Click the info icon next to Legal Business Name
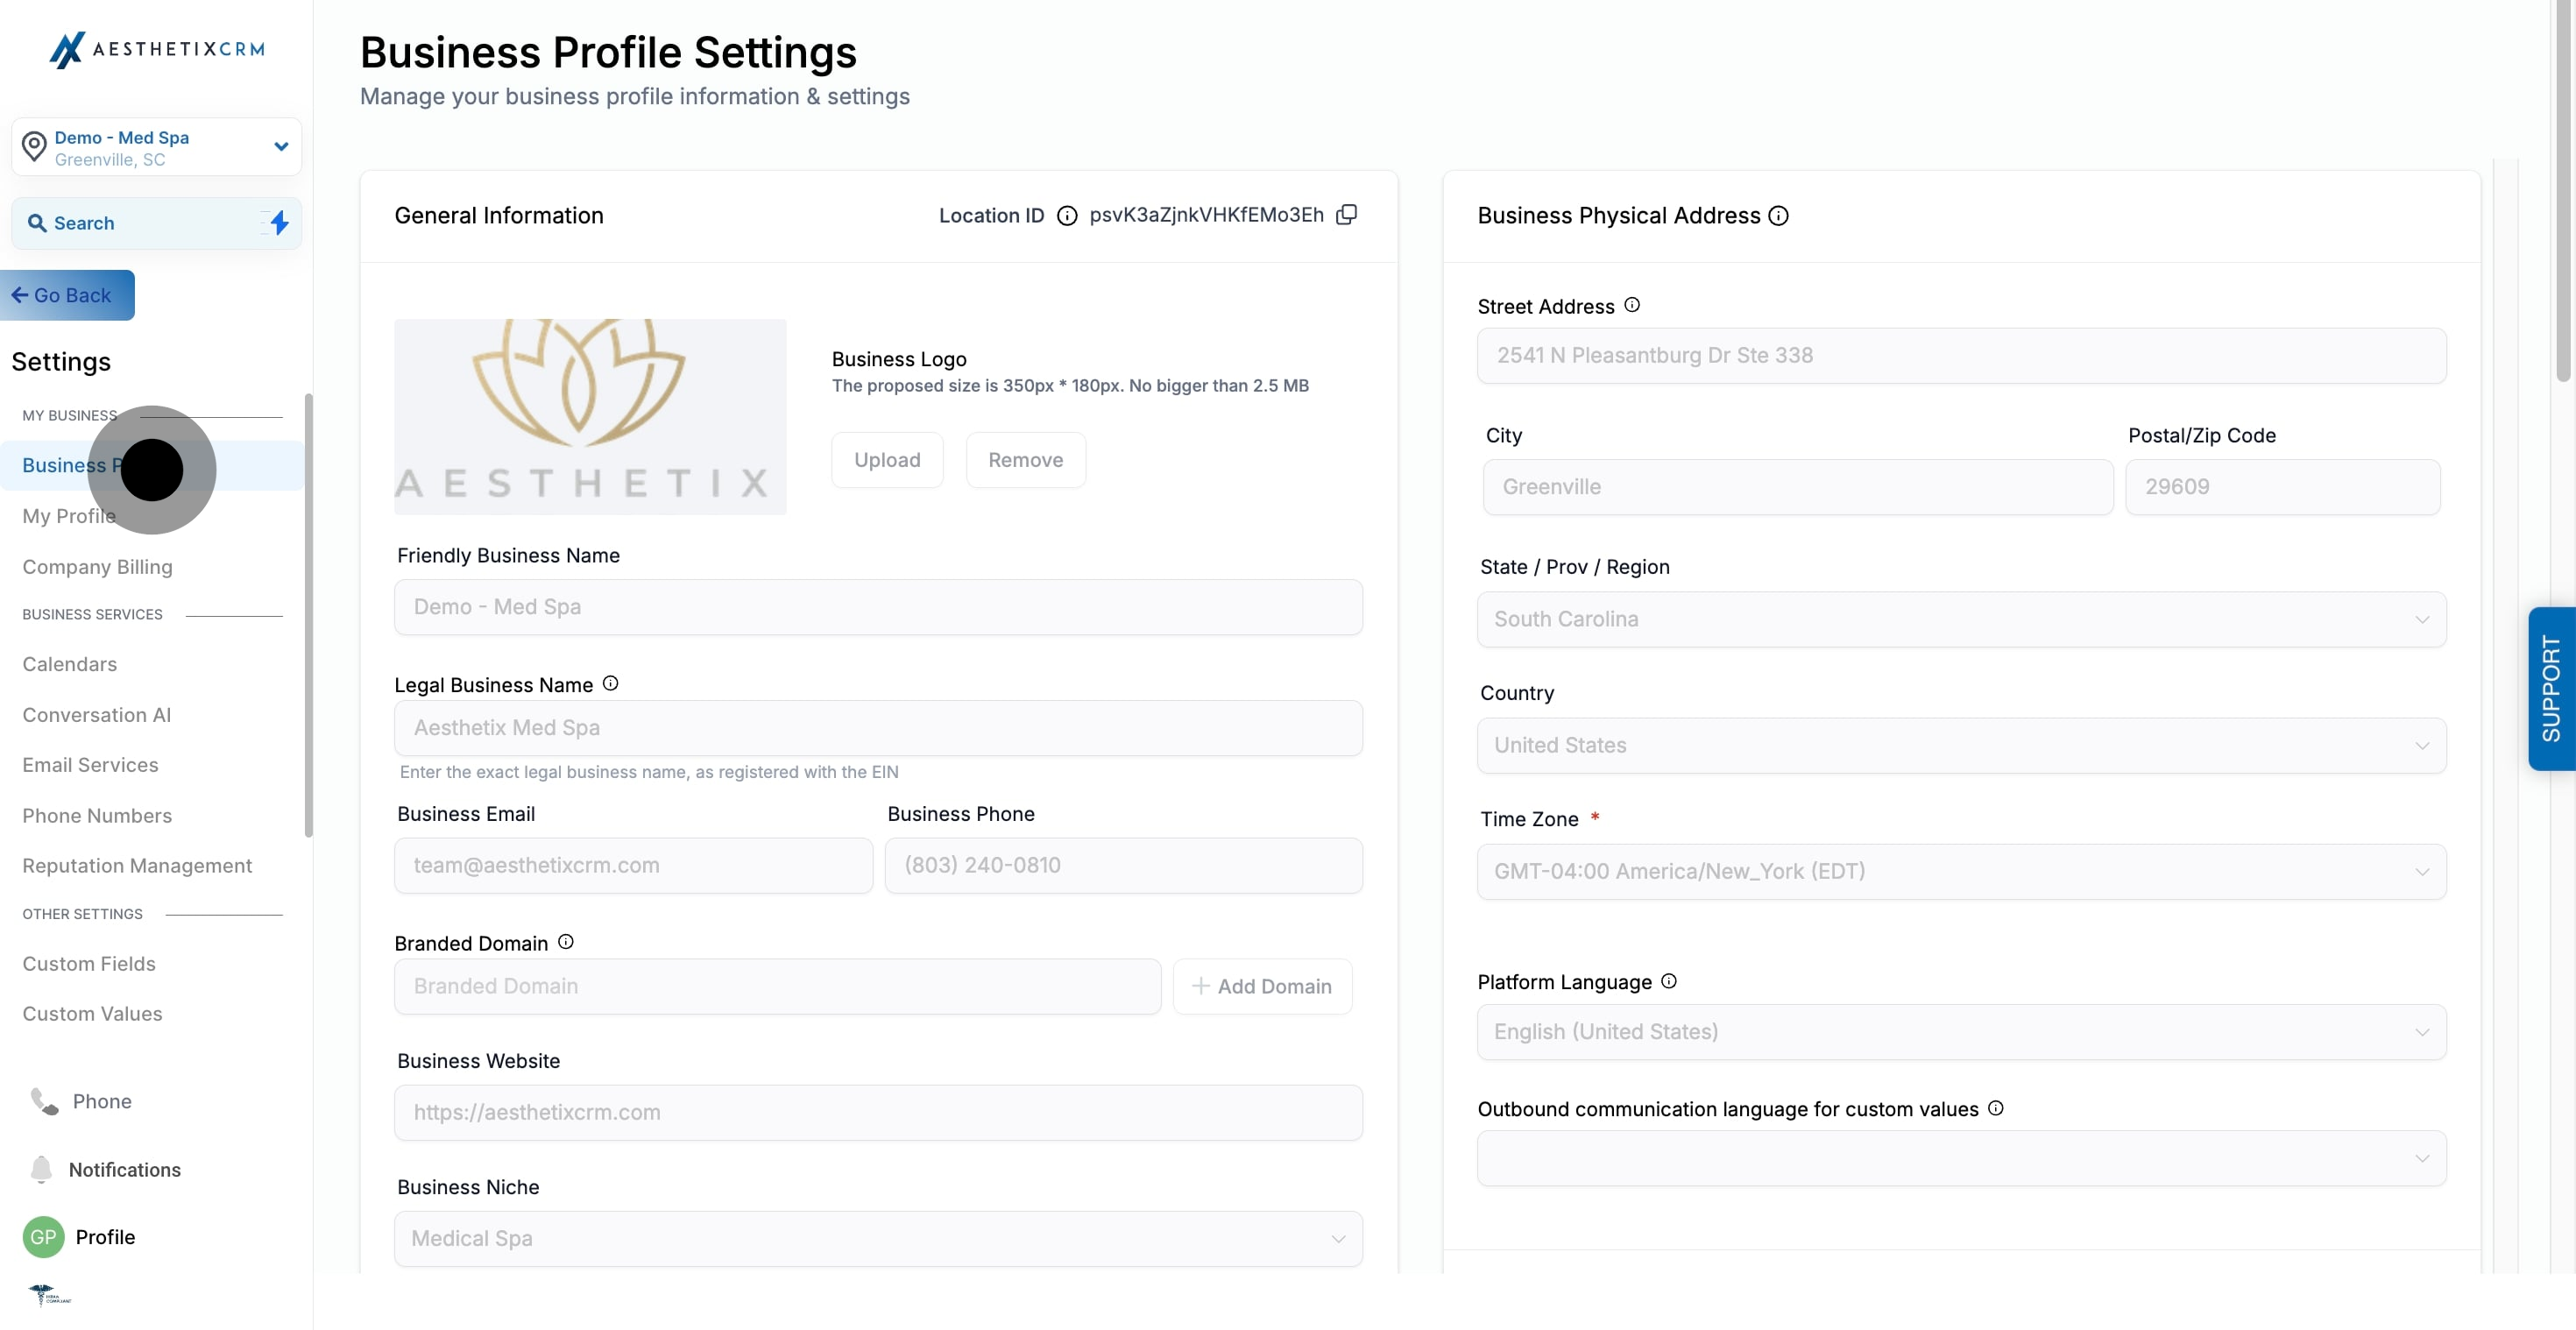The width and height of the screenshot is (2576, 1330). point(610,684)
